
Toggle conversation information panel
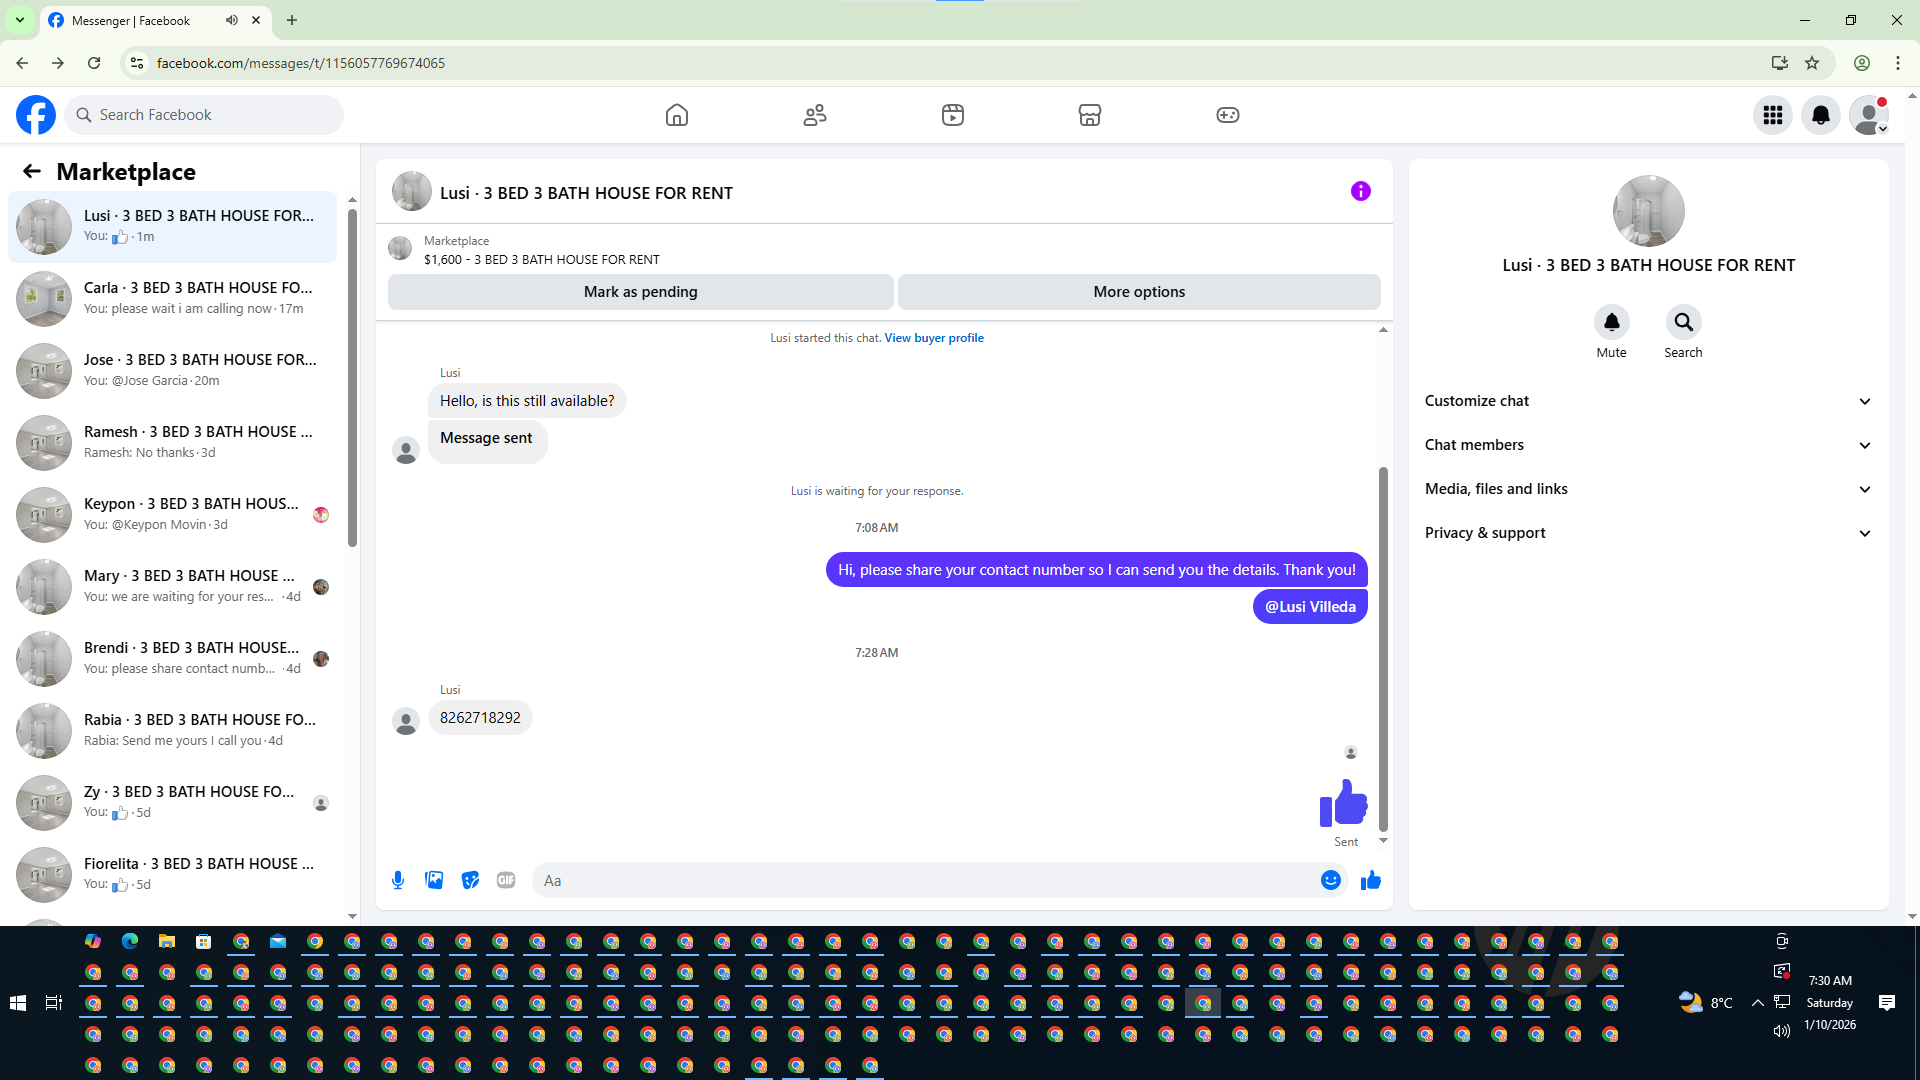pyautogui.click(x=1360, y=191)
